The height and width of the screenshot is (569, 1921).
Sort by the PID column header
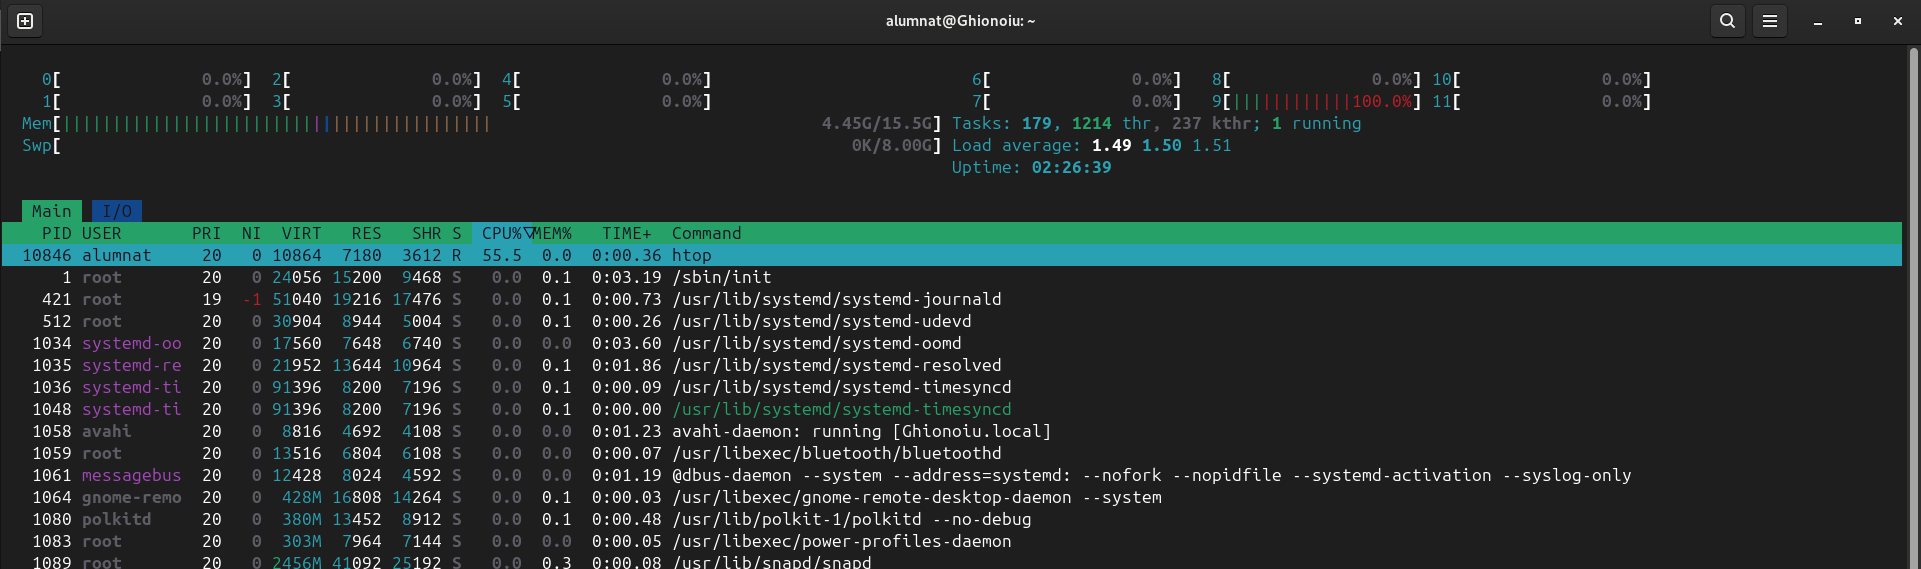[56, 233]
